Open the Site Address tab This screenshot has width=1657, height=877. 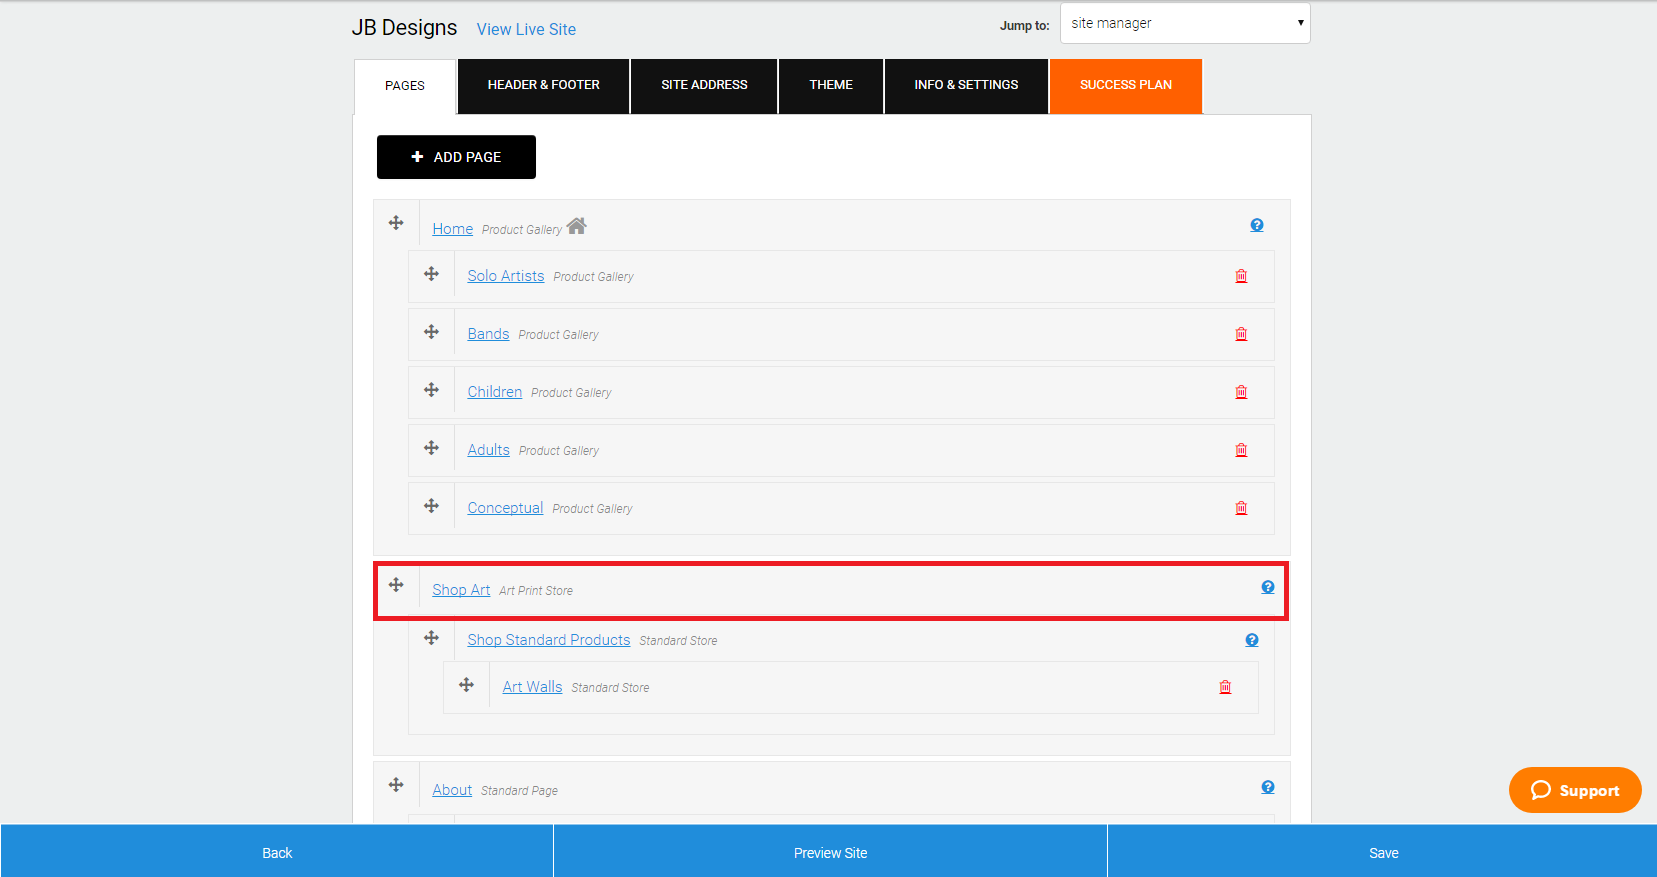pyautogui.click(x=704, y=86)
